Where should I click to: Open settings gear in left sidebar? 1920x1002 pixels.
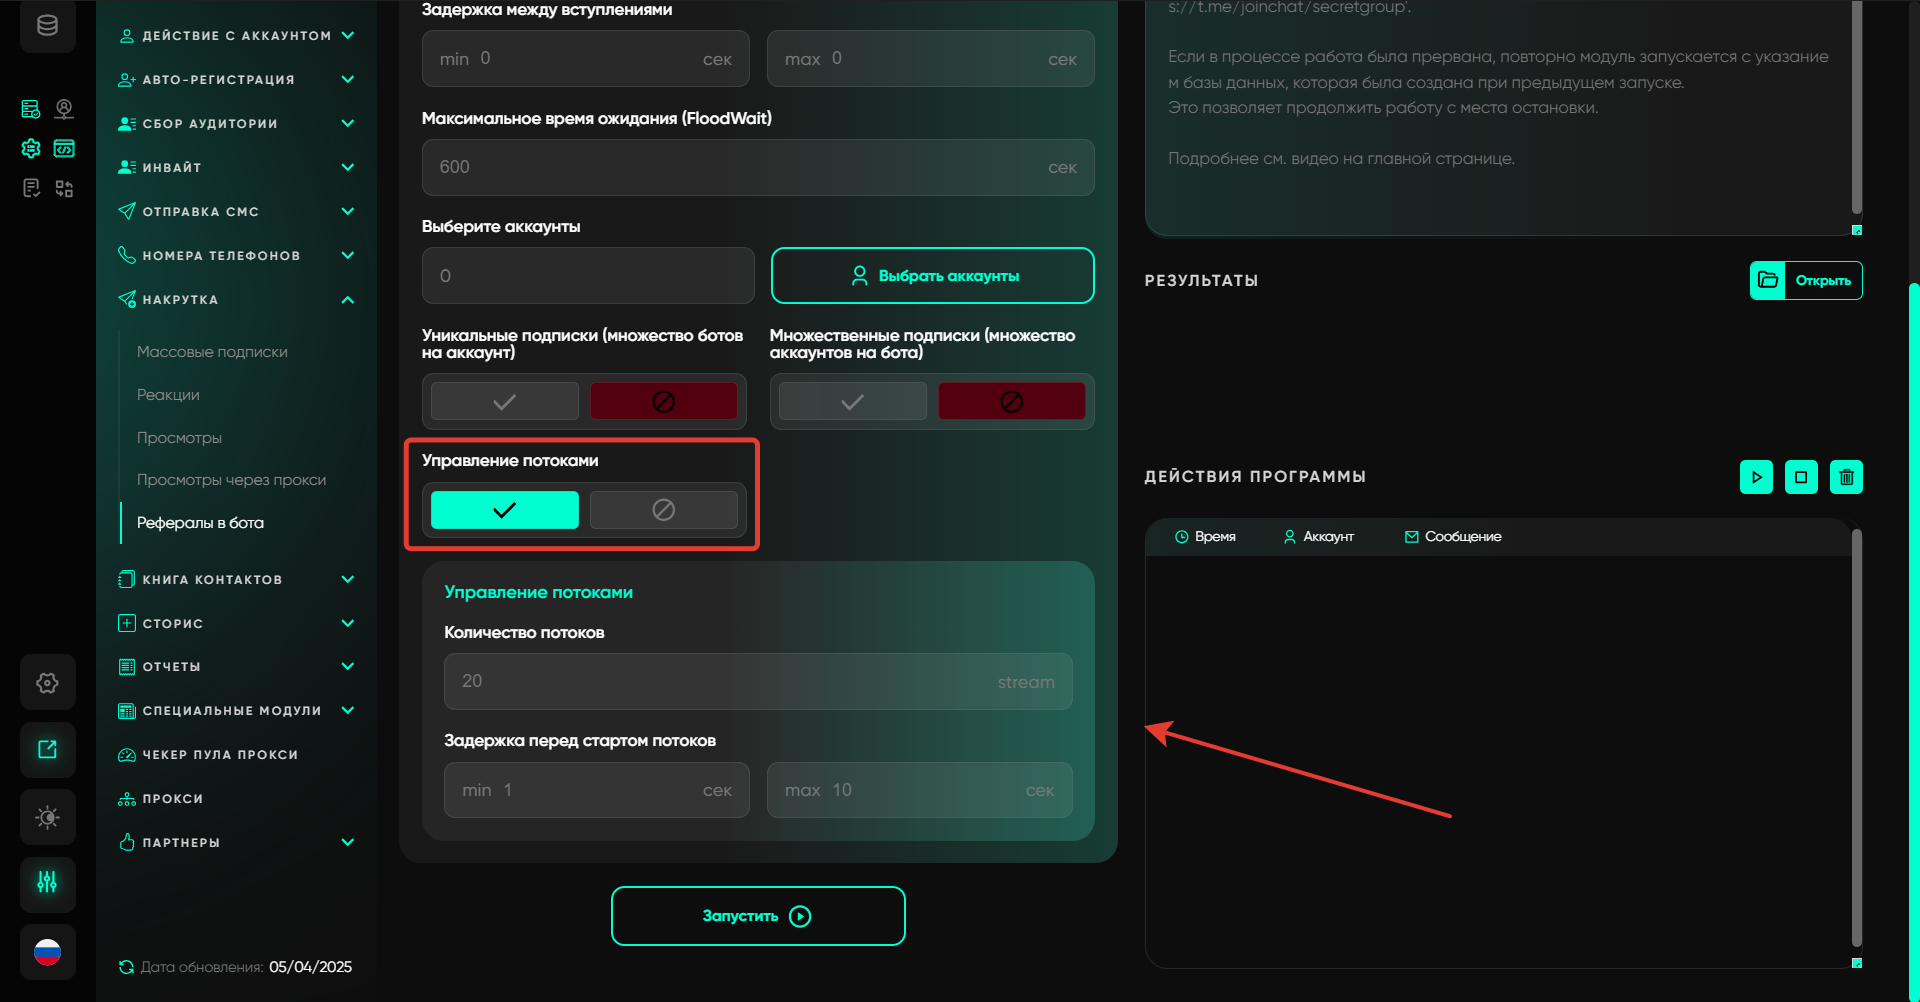(47, 683)
